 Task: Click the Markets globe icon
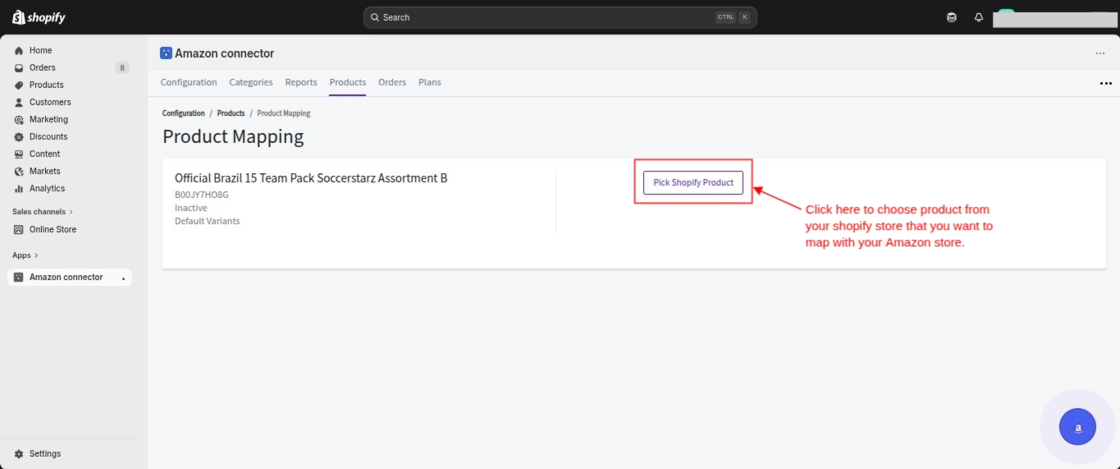pyautogui.click(x=19, y=171)
